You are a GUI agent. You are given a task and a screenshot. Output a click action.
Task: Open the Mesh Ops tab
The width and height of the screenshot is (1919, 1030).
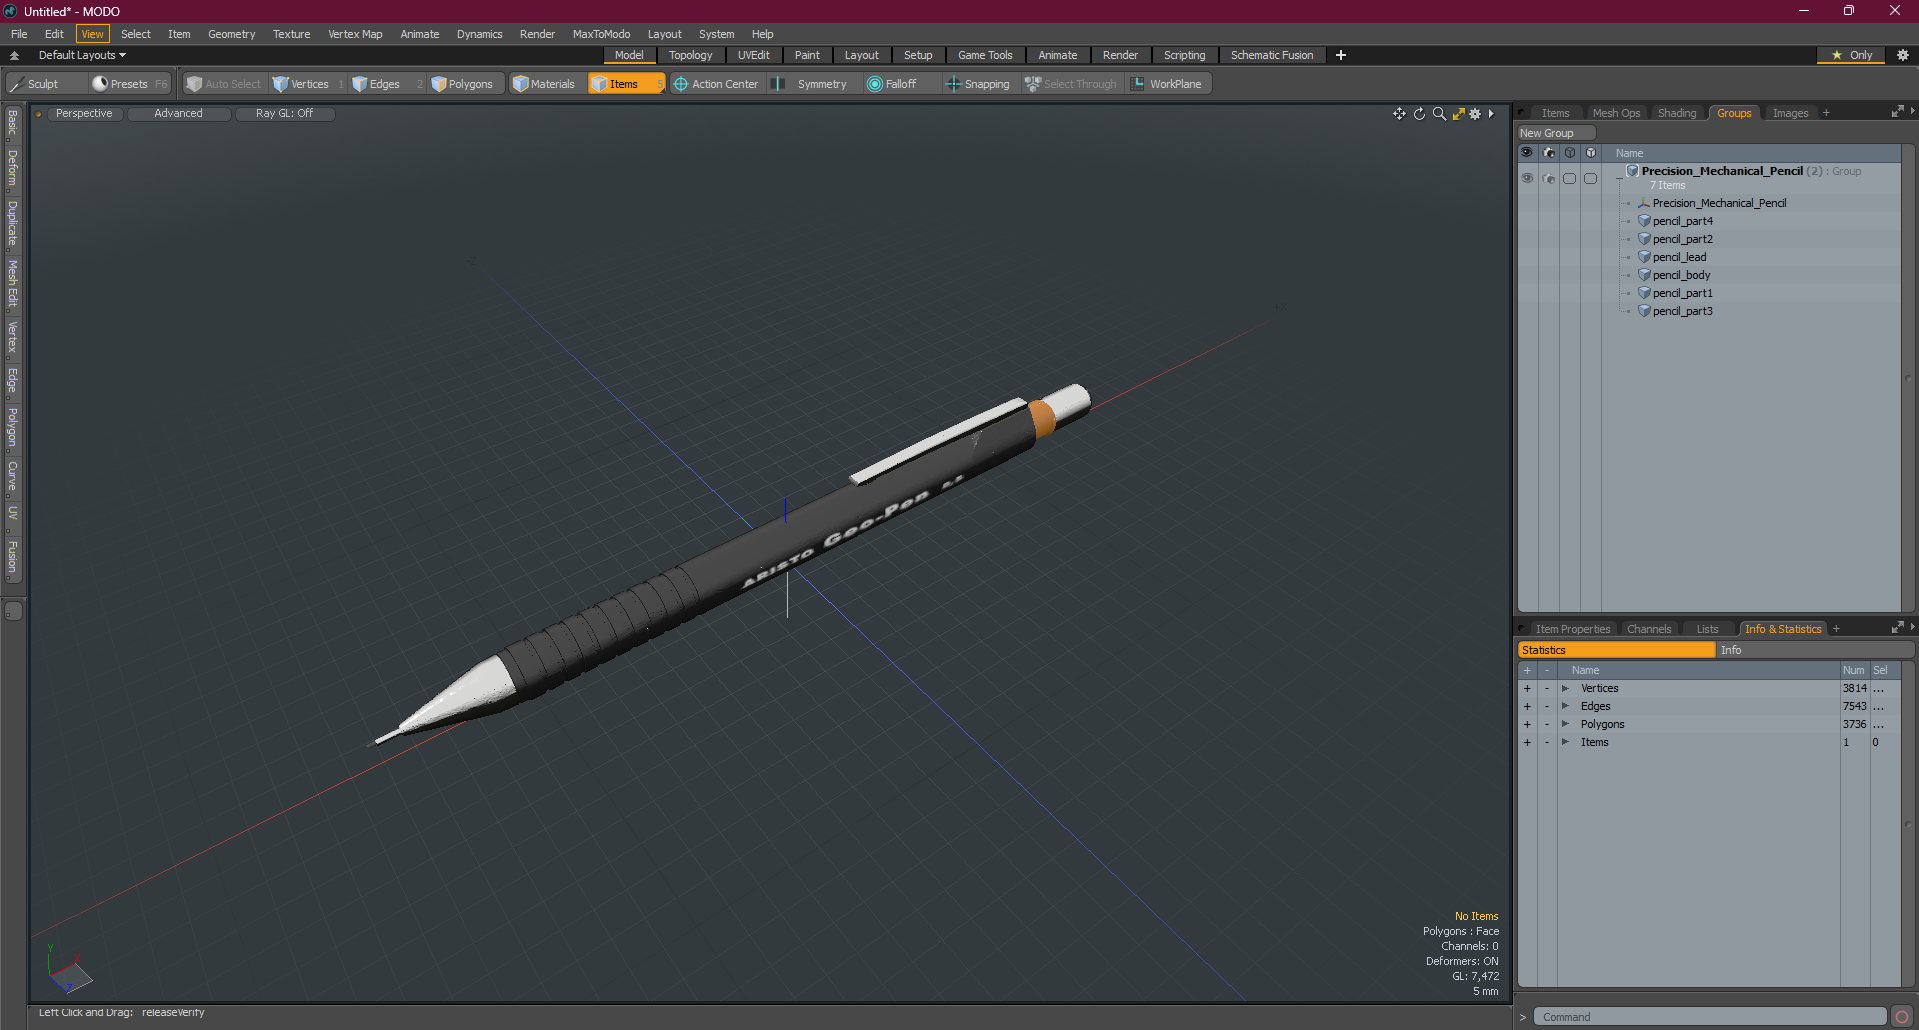(x=1616, y=113)
